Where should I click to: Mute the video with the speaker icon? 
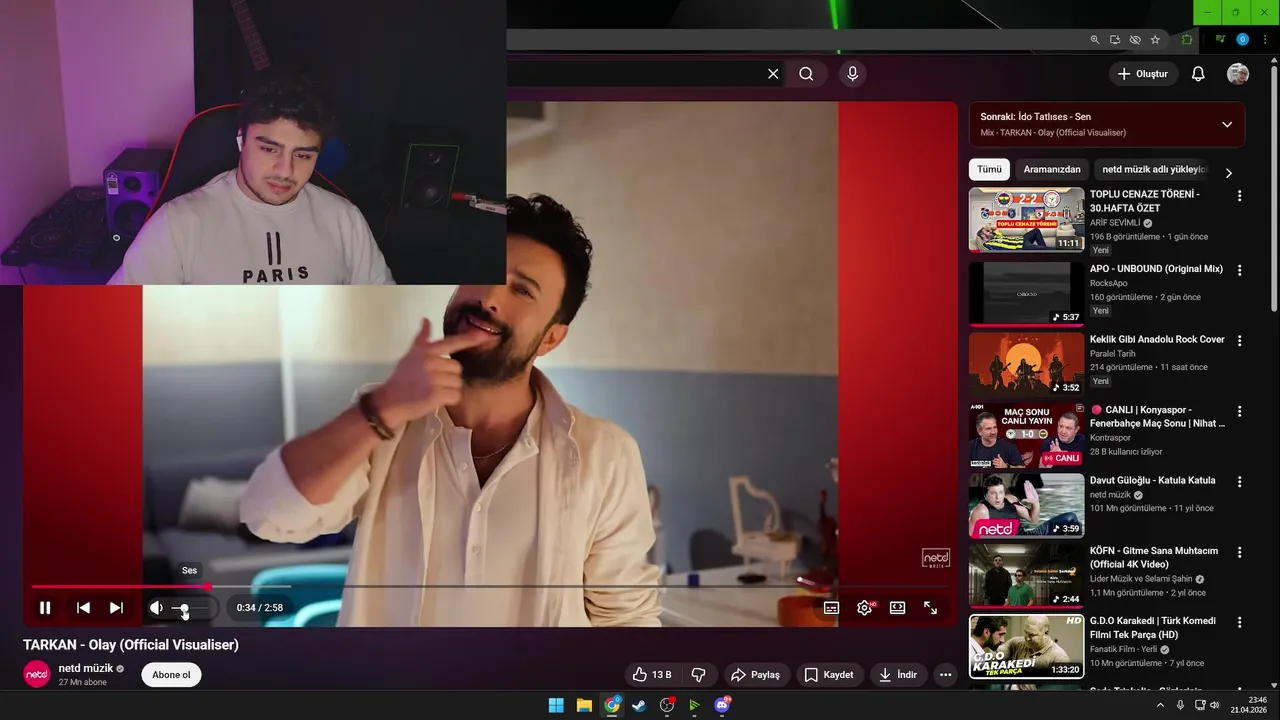click(x=156, y=607)
